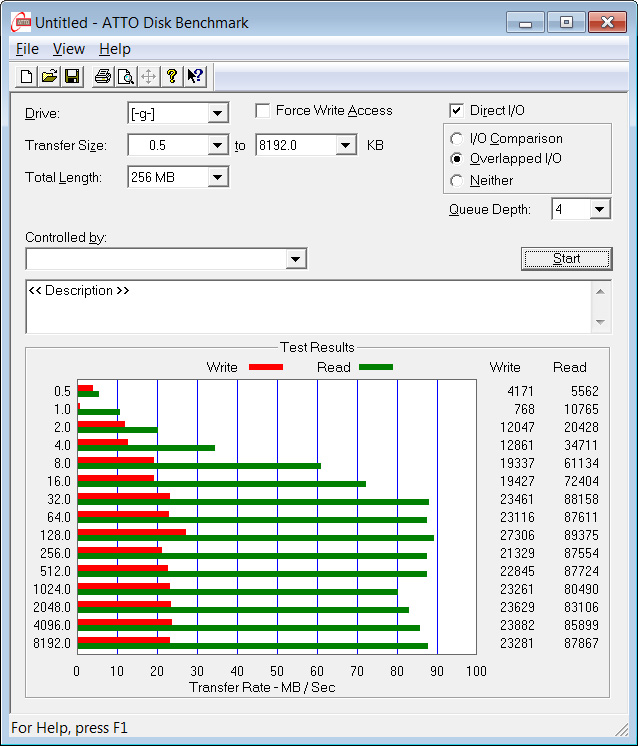Screen dimensions: 638x746
Task: Click the yellow question mark About icon
Action: tap(172, 76)
